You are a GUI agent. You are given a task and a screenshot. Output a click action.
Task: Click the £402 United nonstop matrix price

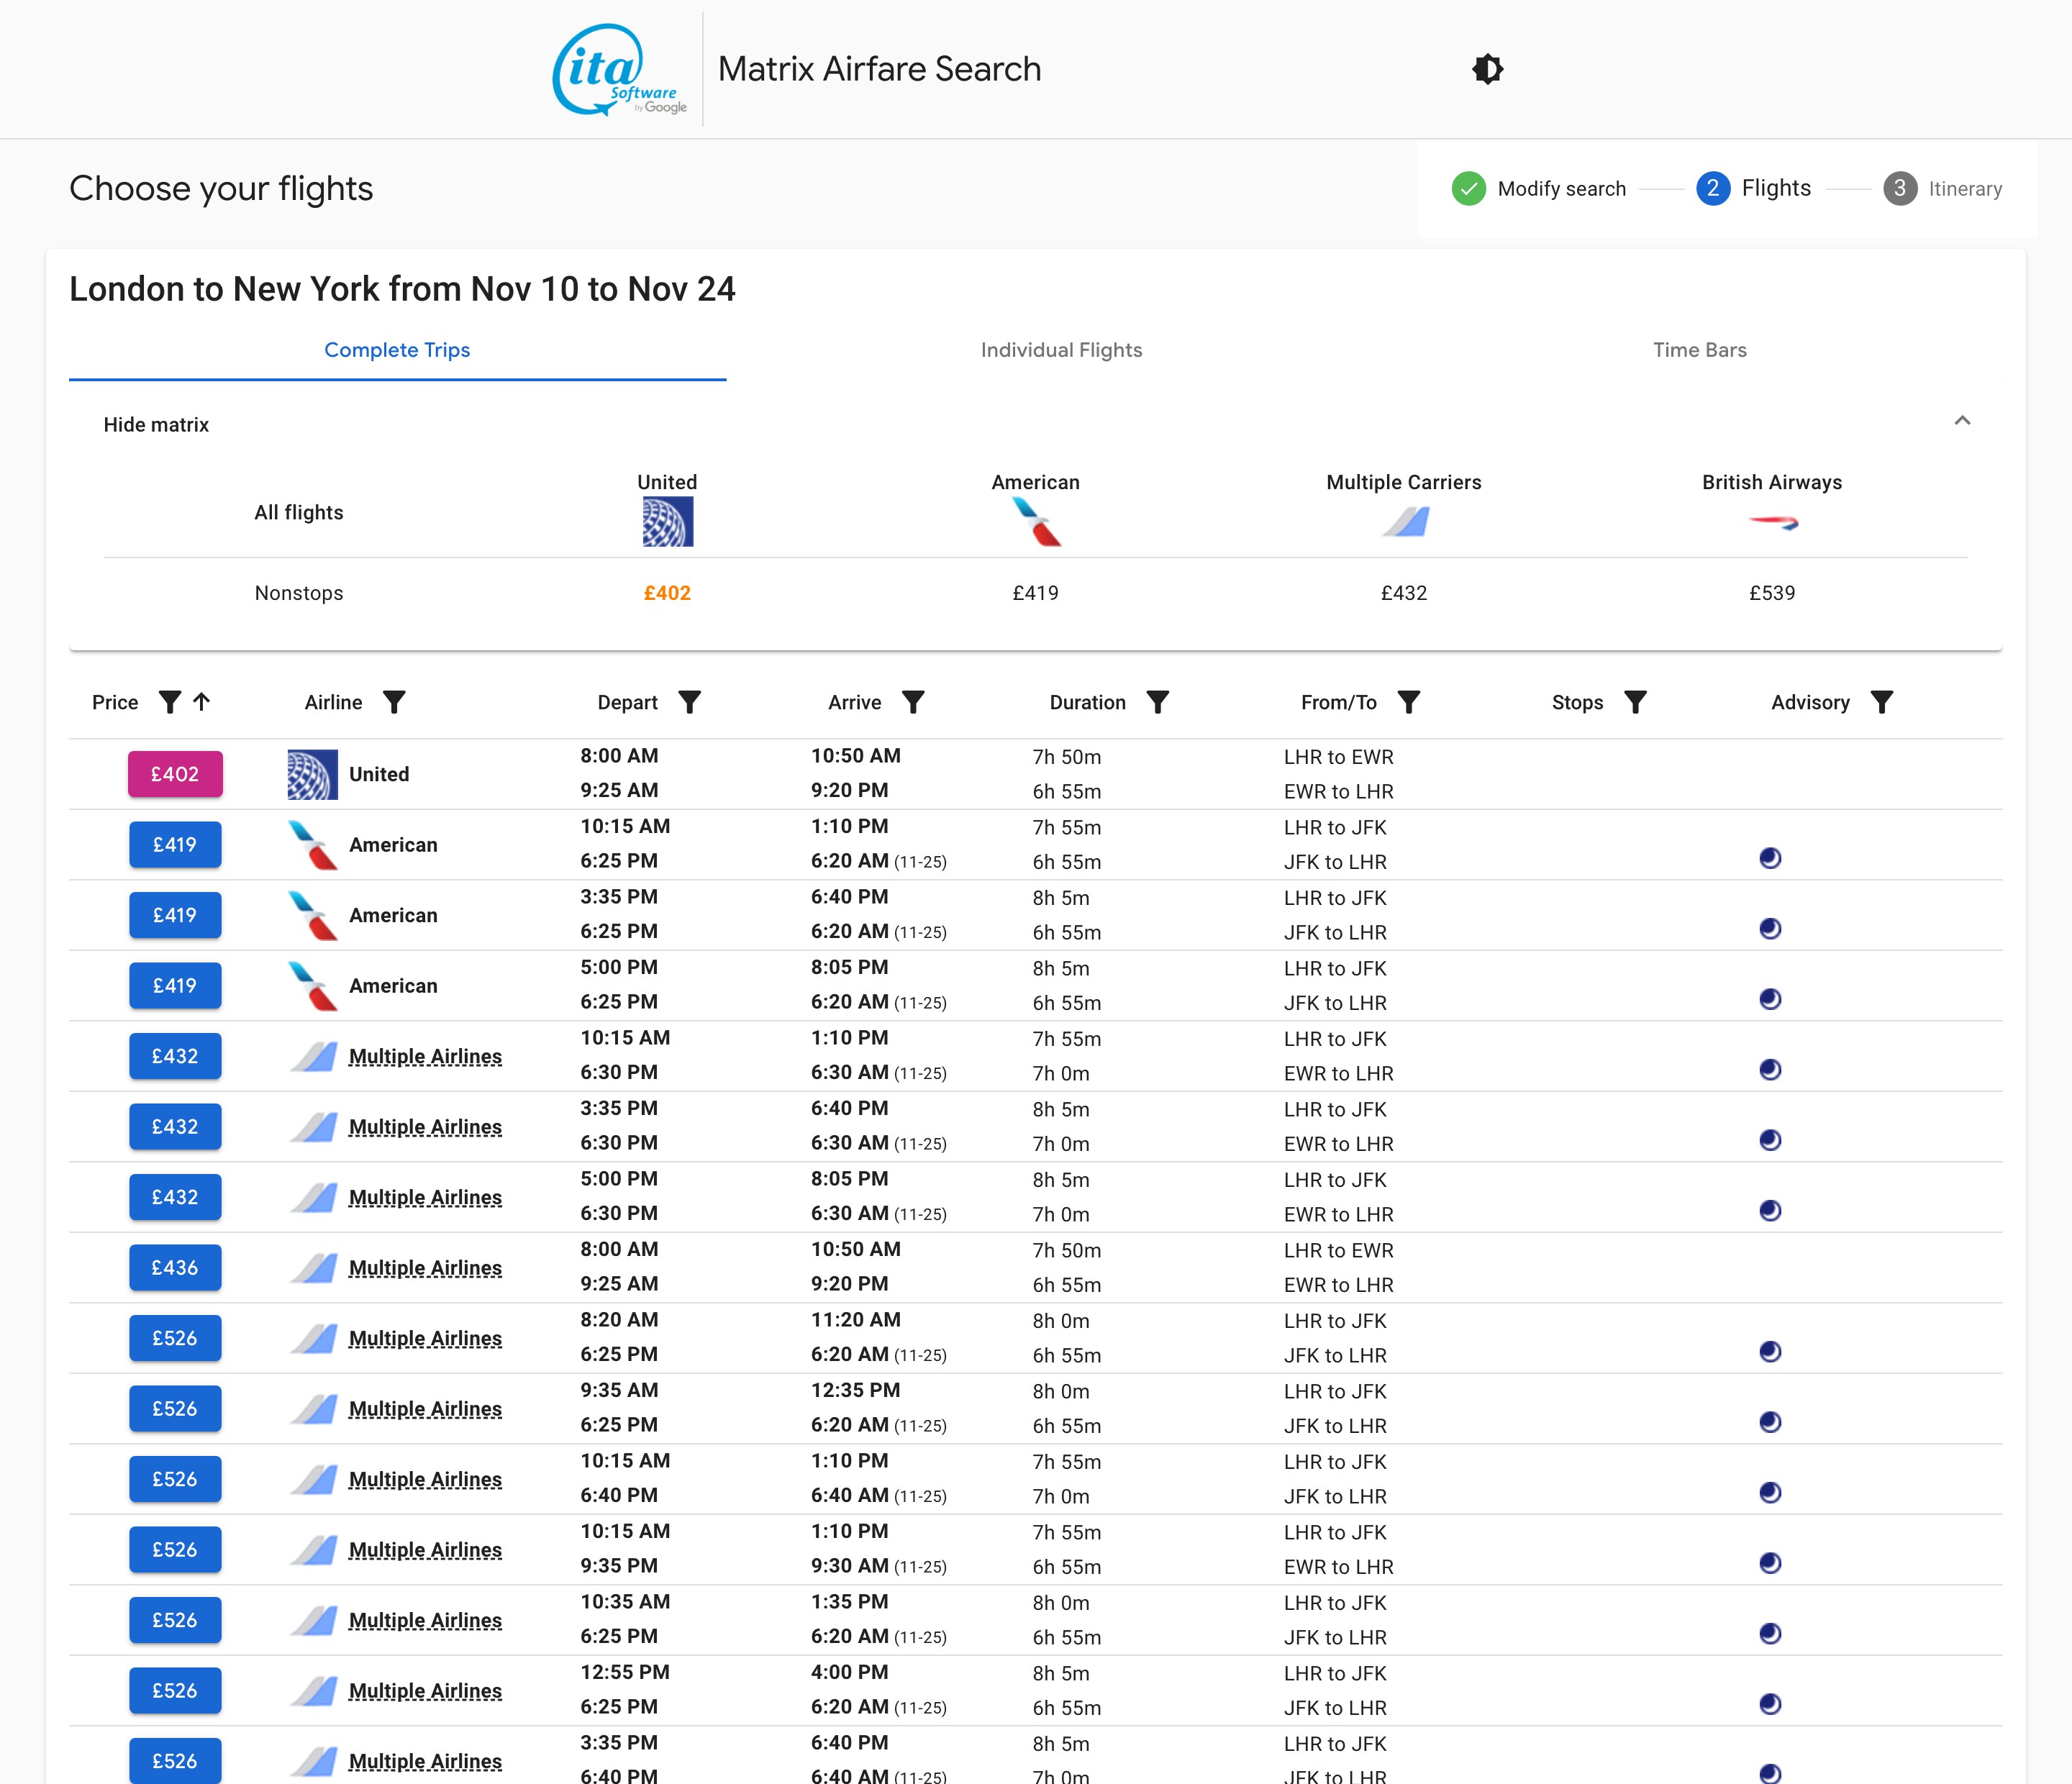click(x=668, y=593)
